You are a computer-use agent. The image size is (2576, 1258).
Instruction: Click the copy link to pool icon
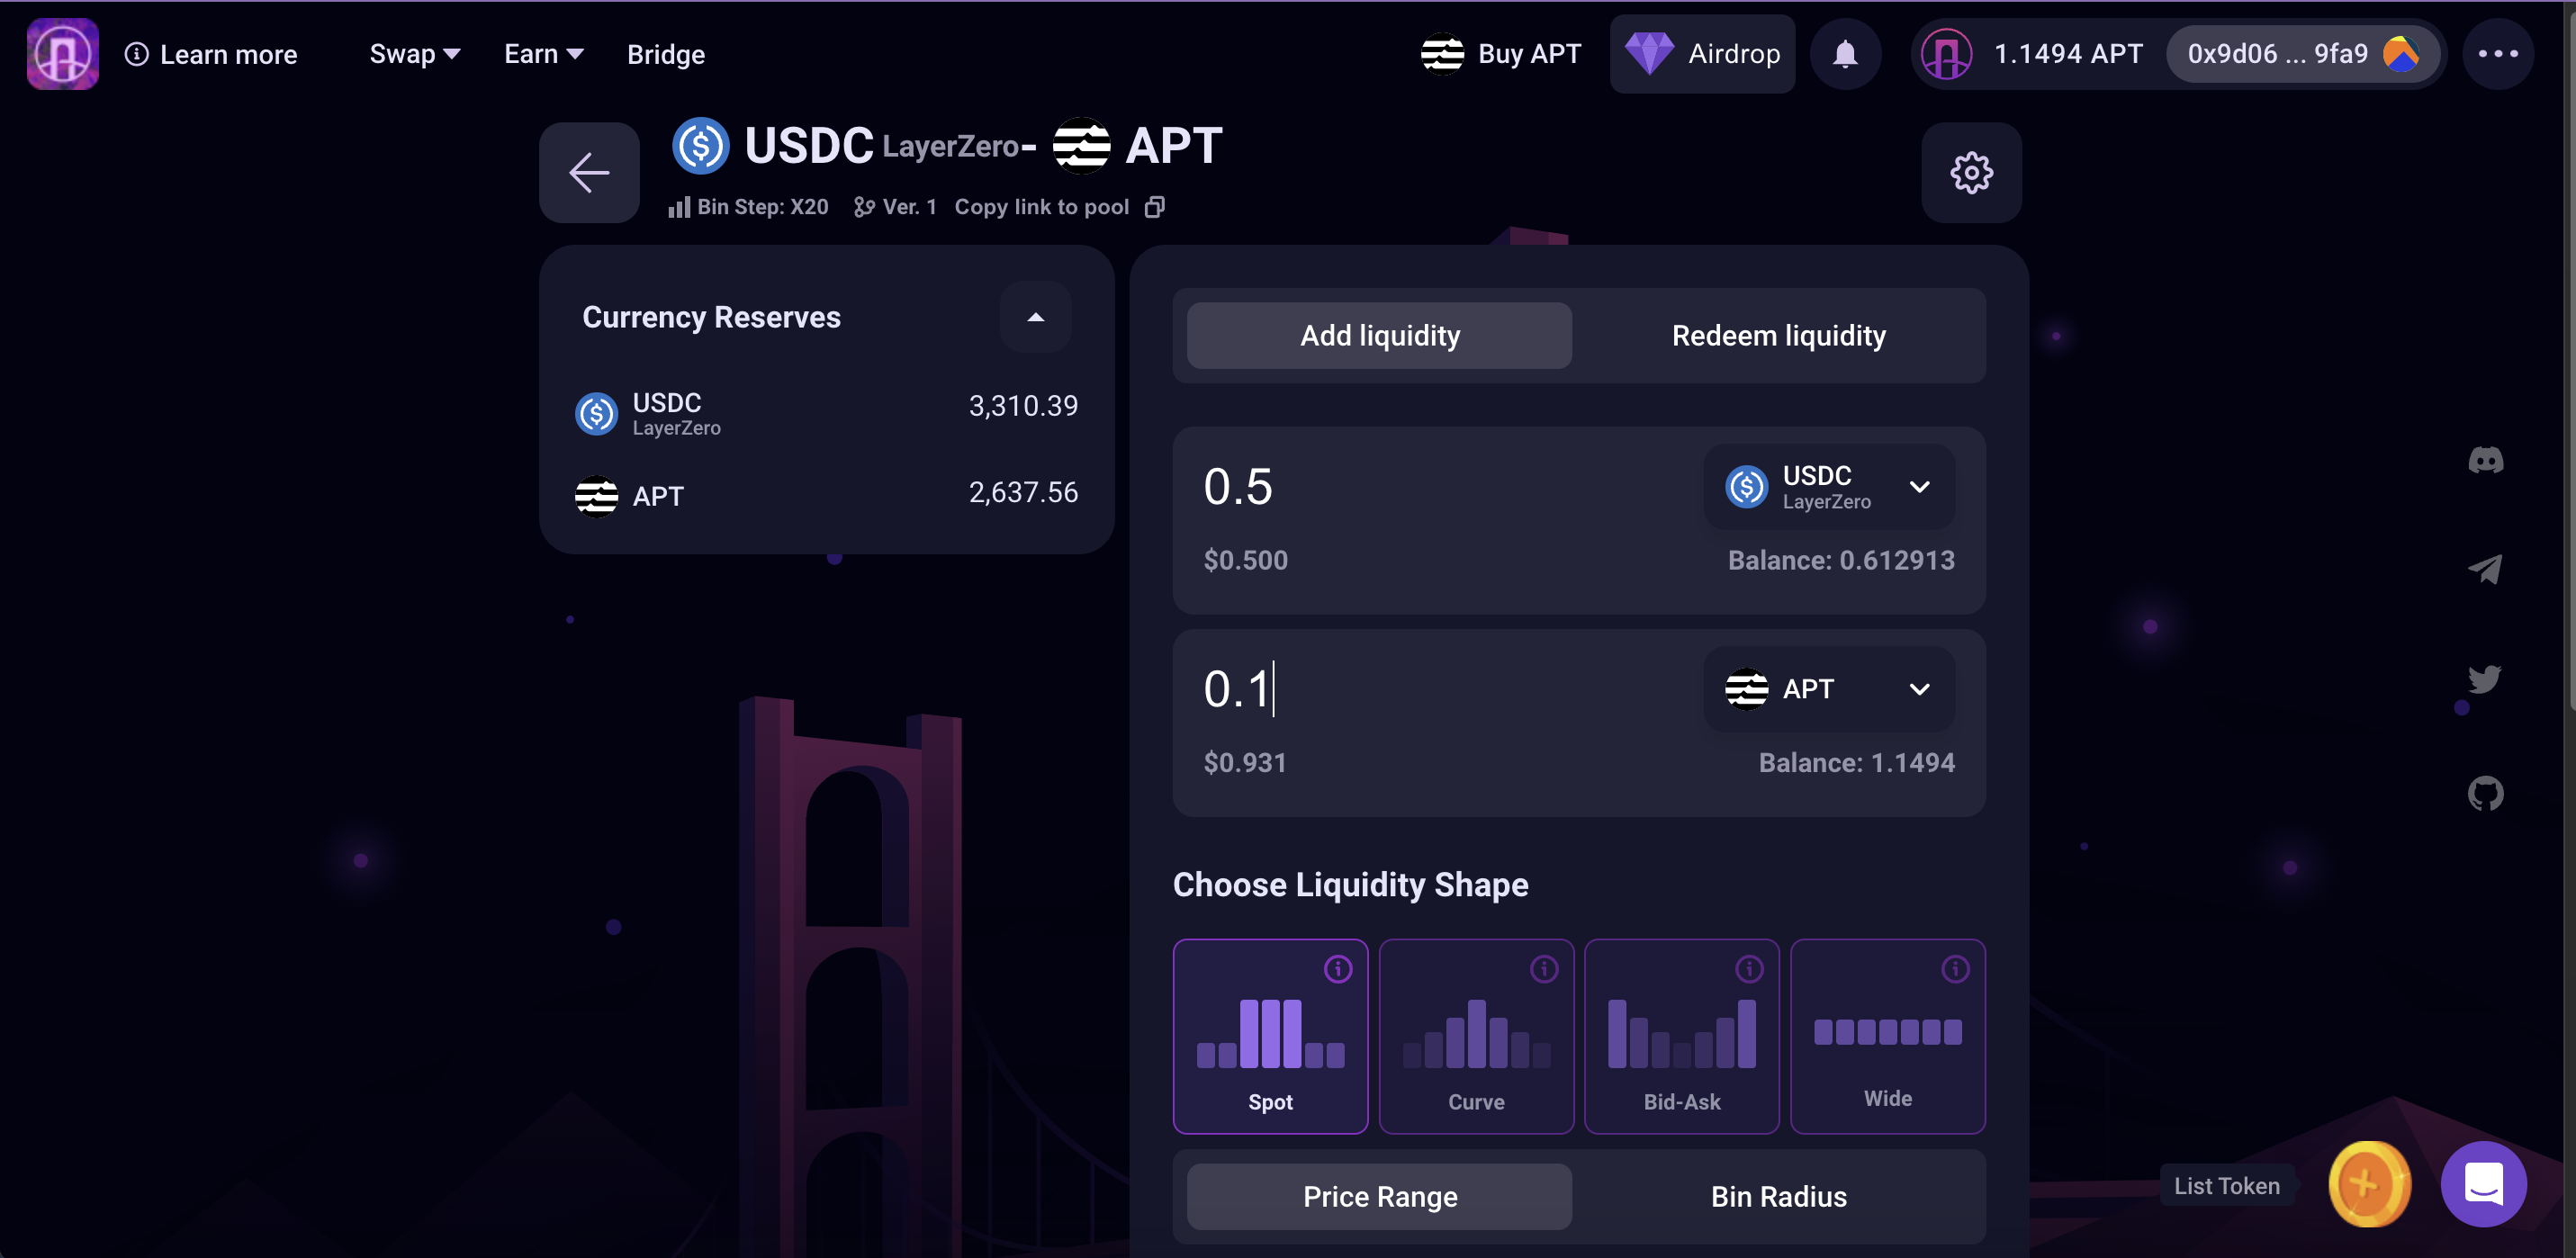(1154, 207)
